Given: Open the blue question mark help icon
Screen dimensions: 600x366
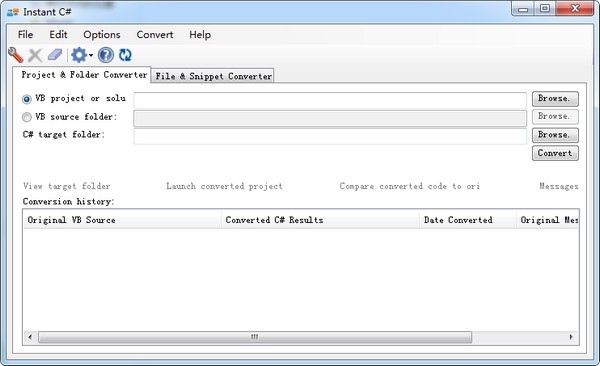Looking at the screenshot, I should [x=106, y=55].
